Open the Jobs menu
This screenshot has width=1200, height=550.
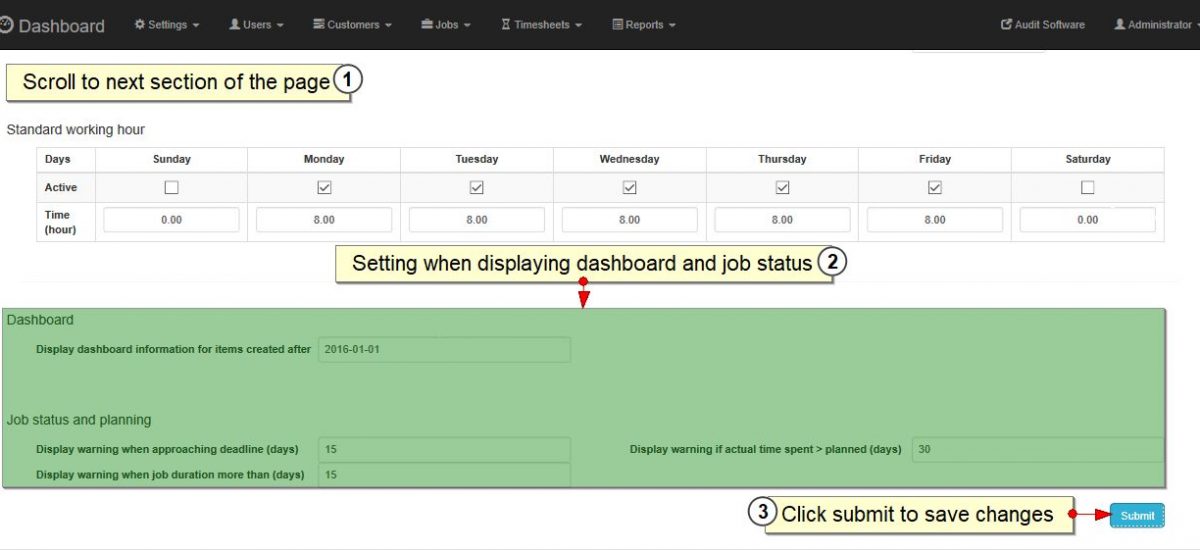(x=446, y=25)
